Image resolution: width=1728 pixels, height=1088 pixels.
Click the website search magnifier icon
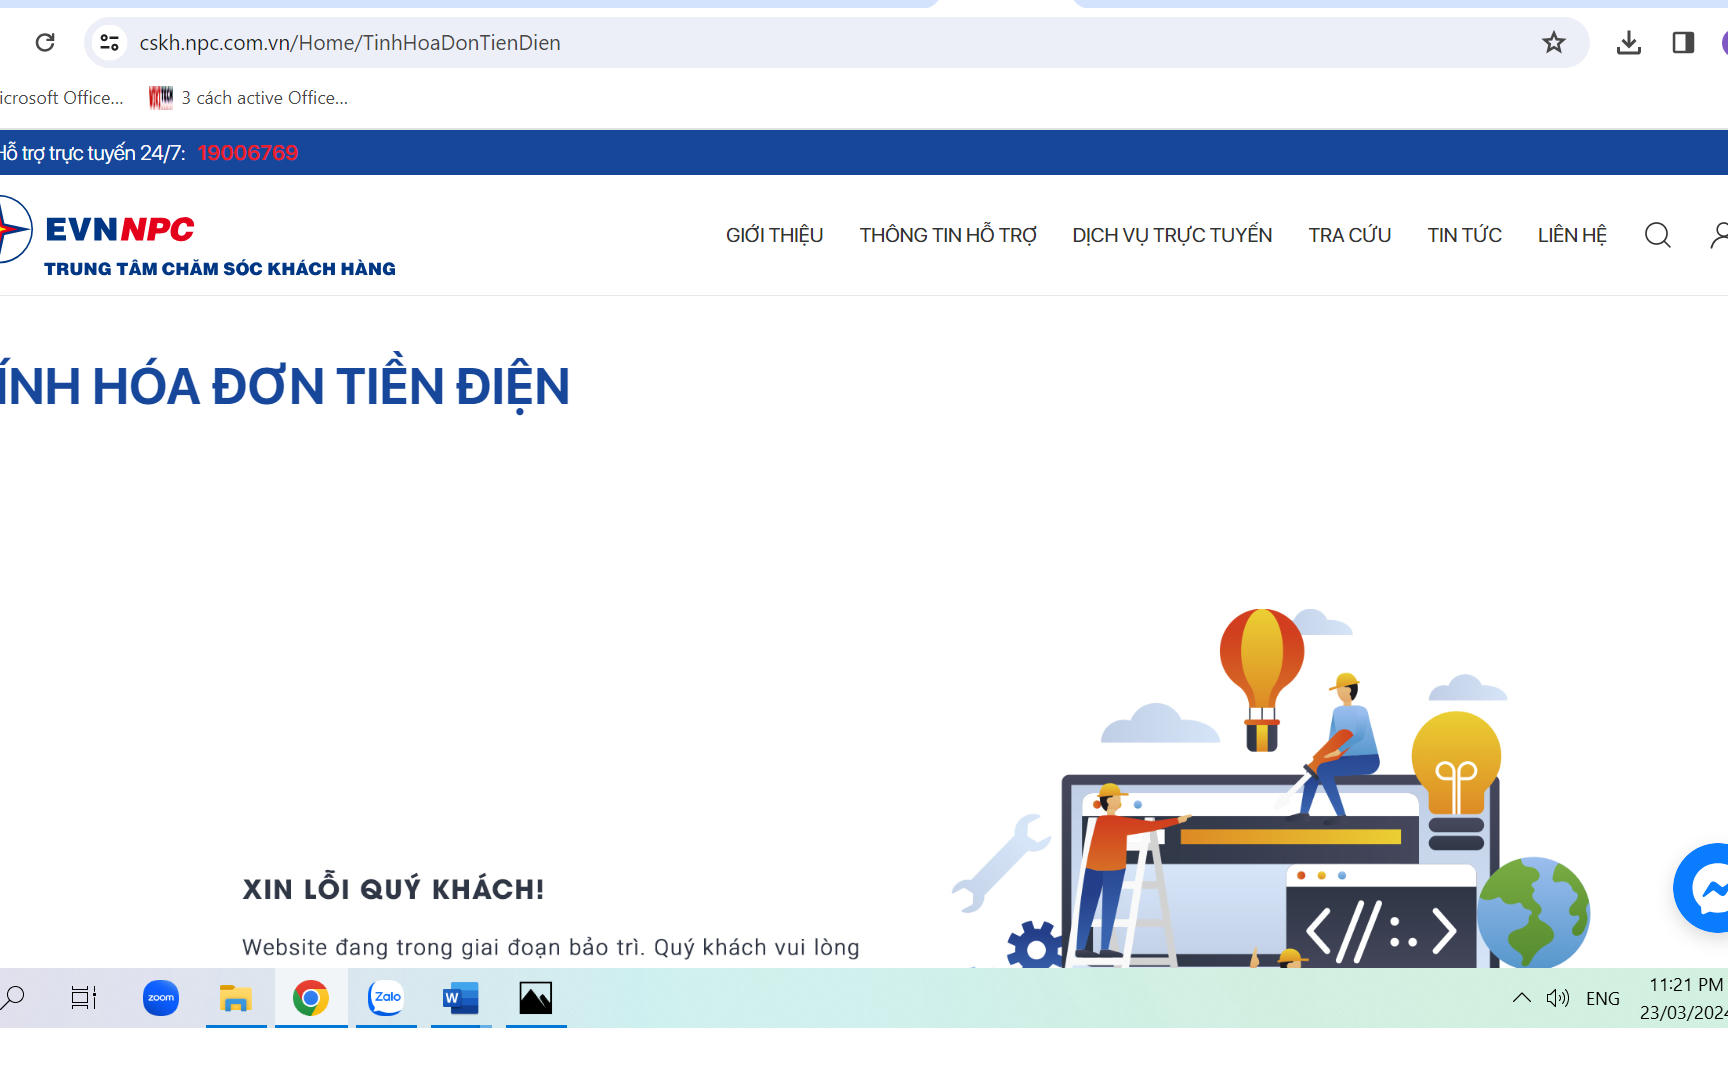[1657, 235]
